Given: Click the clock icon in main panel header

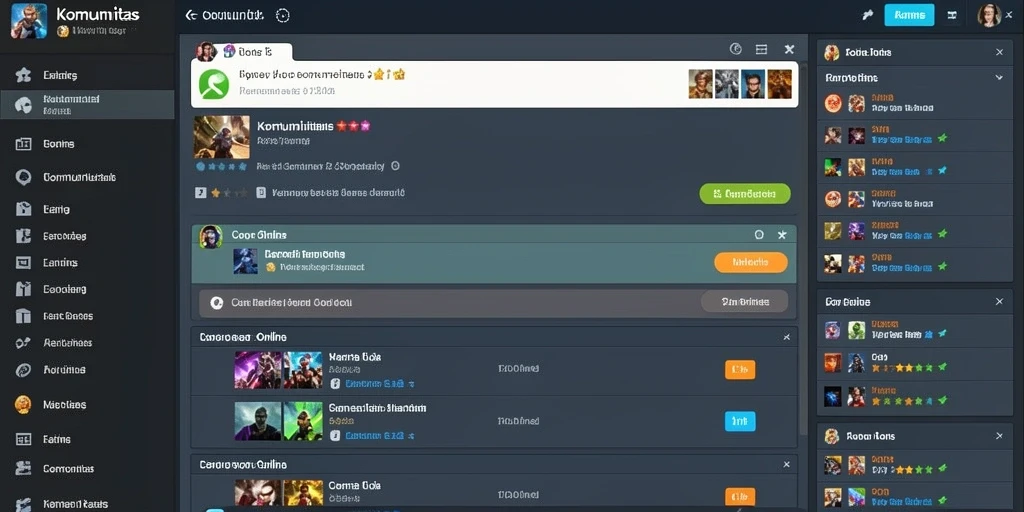Looking at the screenshot, I should point(735,49).
